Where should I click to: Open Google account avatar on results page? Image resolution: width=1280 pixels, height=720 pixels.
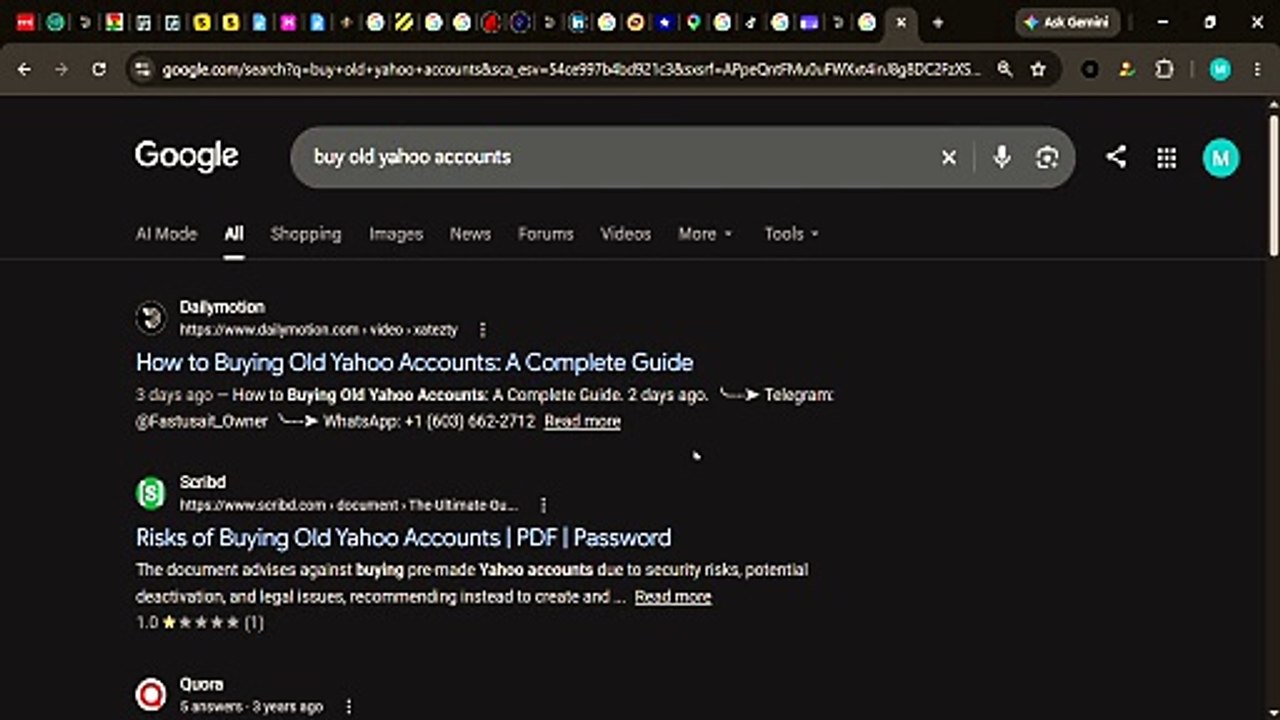click(x=1220, y=157)
